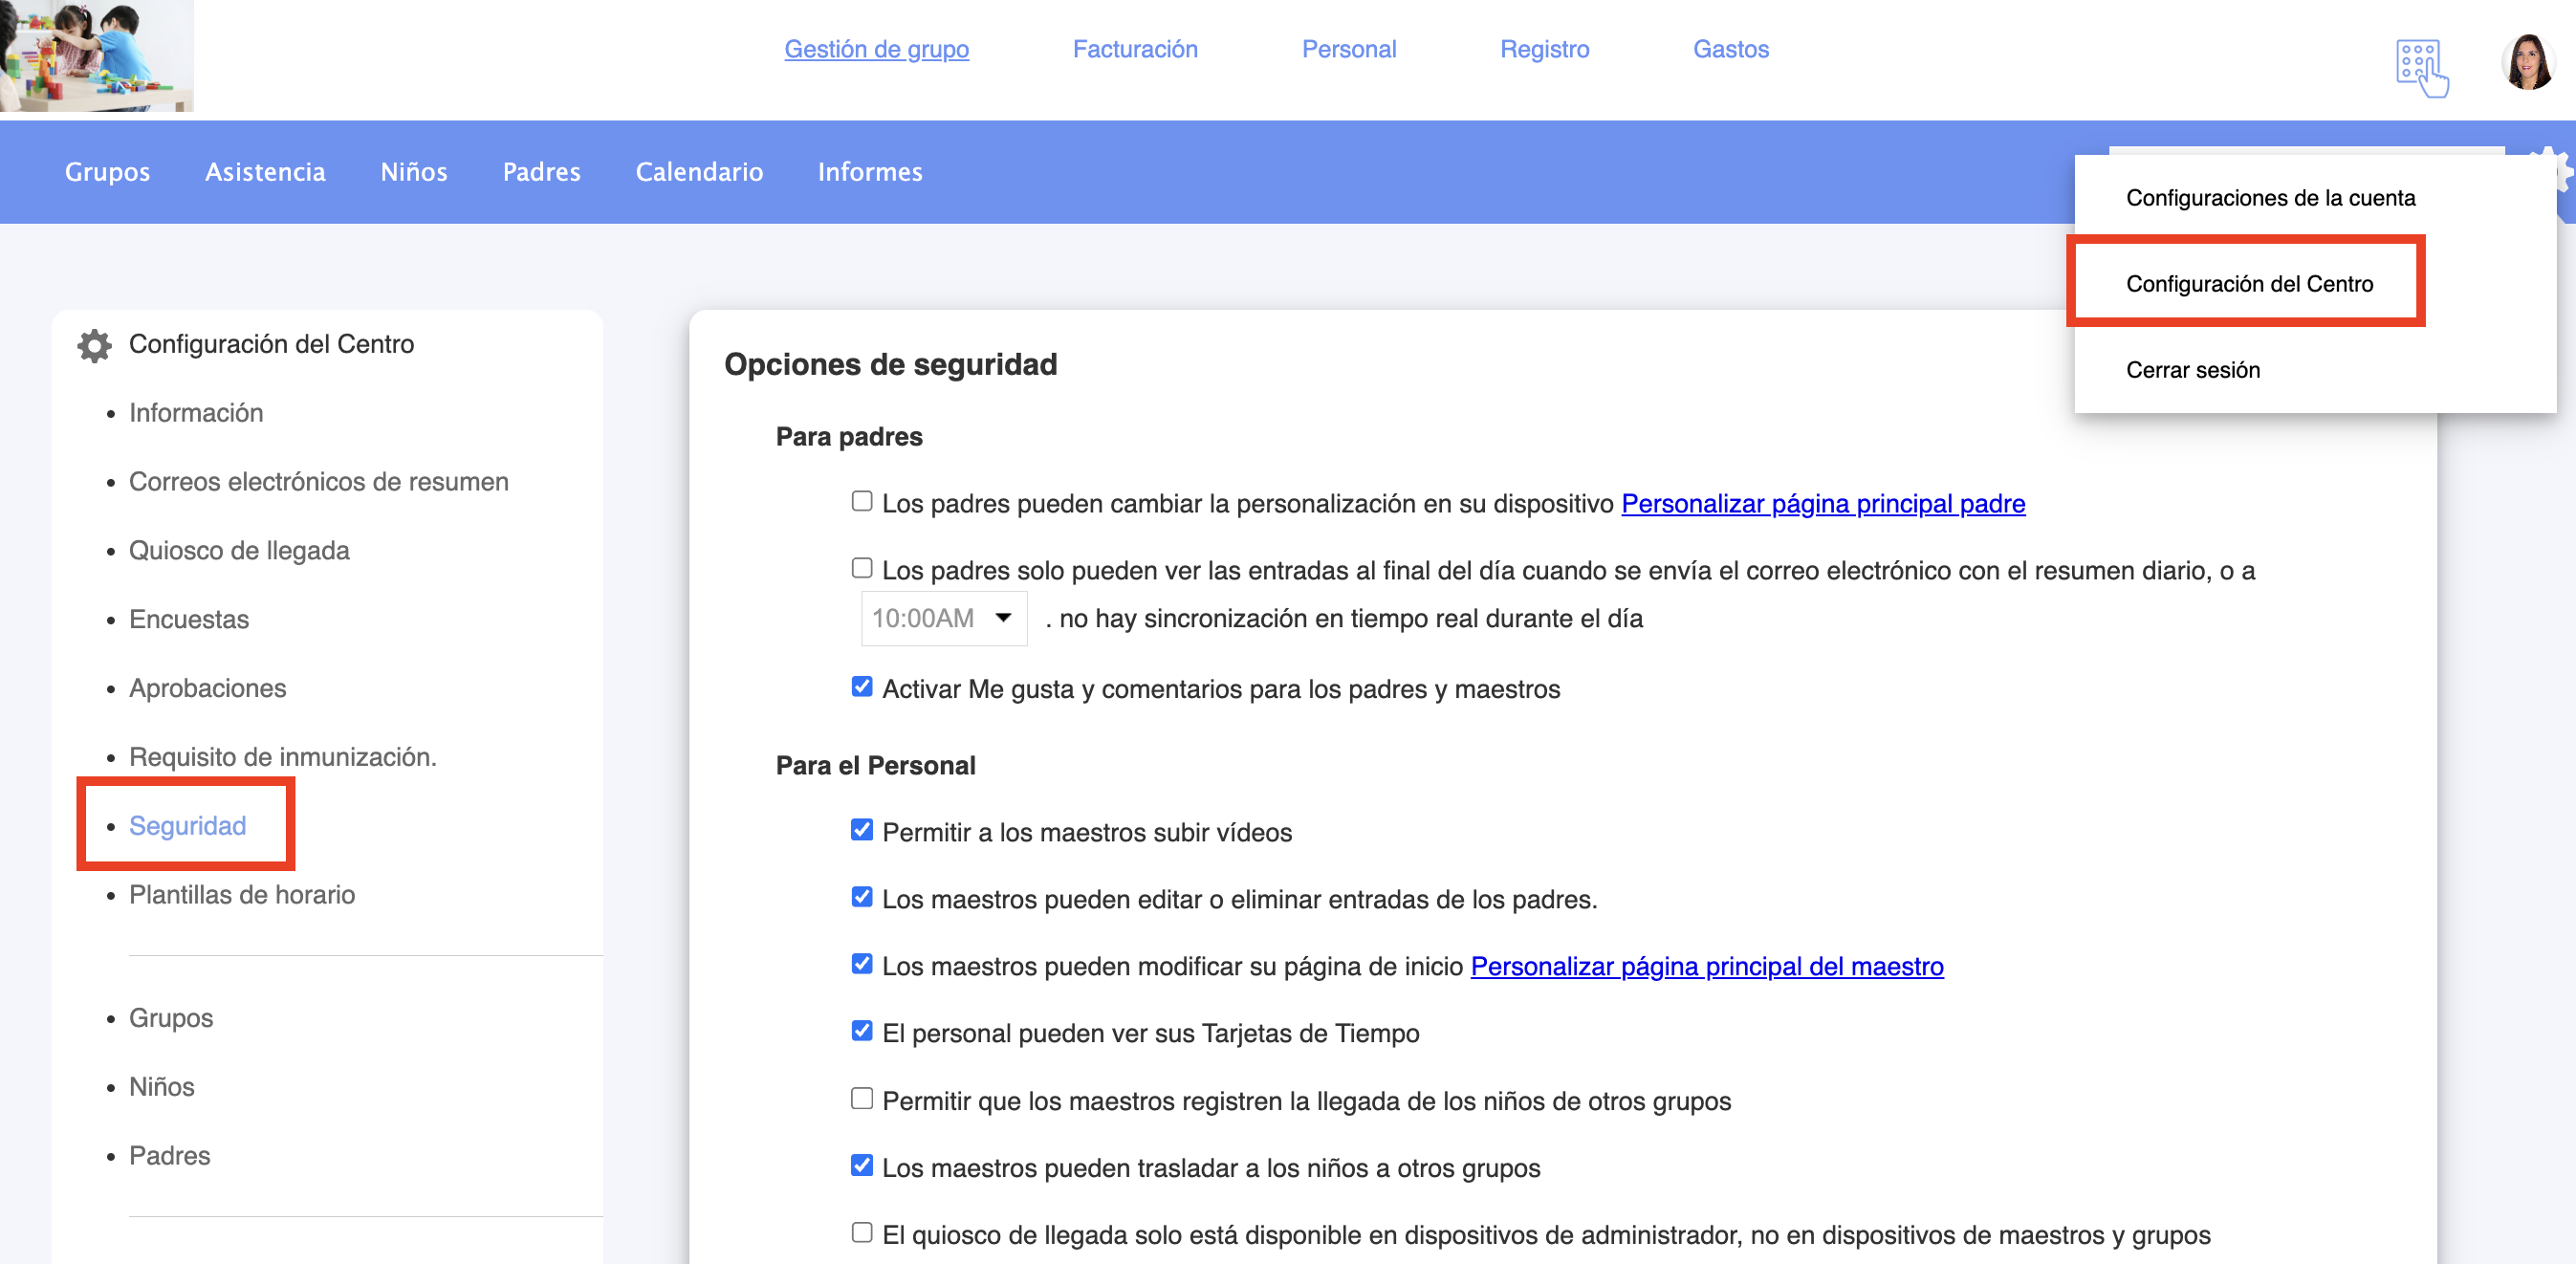Image resolution: width=2576 pixels, height=1264 pixels.
Task: Click the center logo photo
Action: pyautogui.click(x=96, y=55)
